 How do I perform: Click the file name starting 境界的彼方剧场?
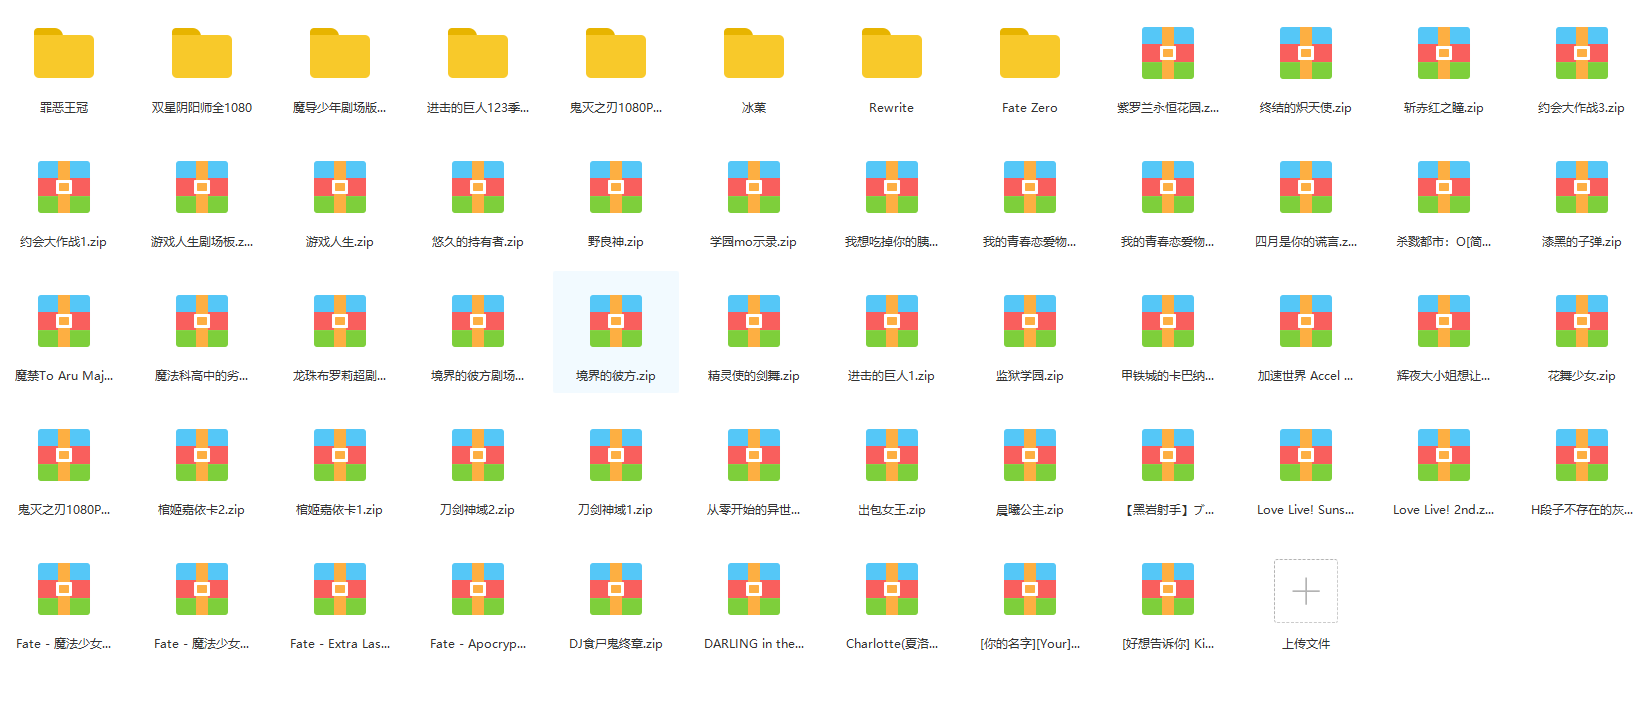point(478,376)
